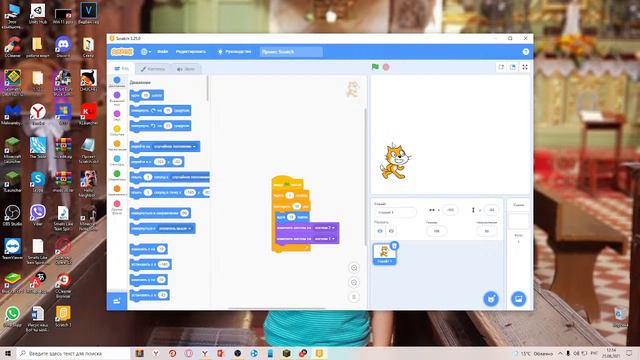640x360 pixels.
Task: Open the OBS Studio desktop icon
Action: pos(12,216)
